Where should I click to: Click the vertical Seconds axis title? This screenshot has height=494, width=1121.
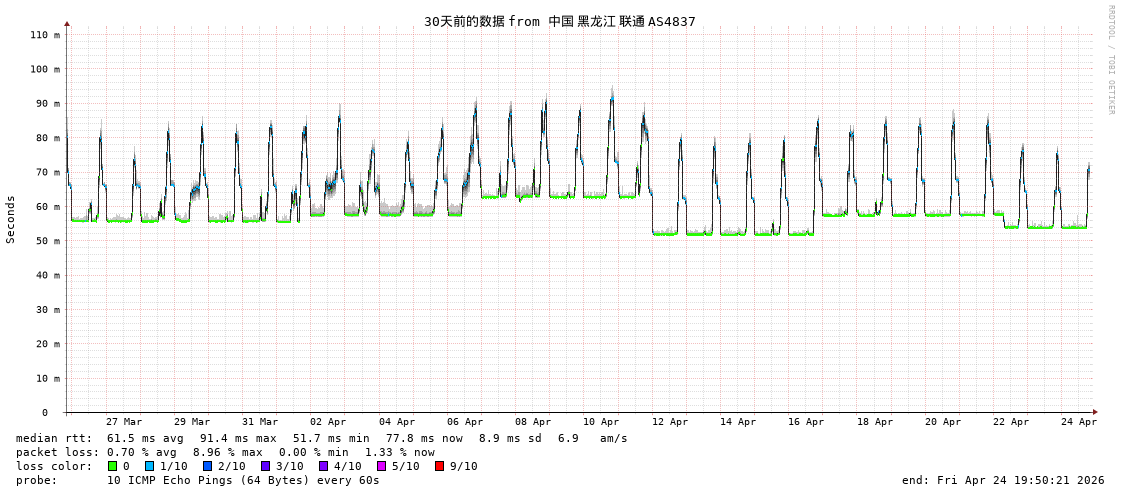pyautogui.click(x=11, y=219)
